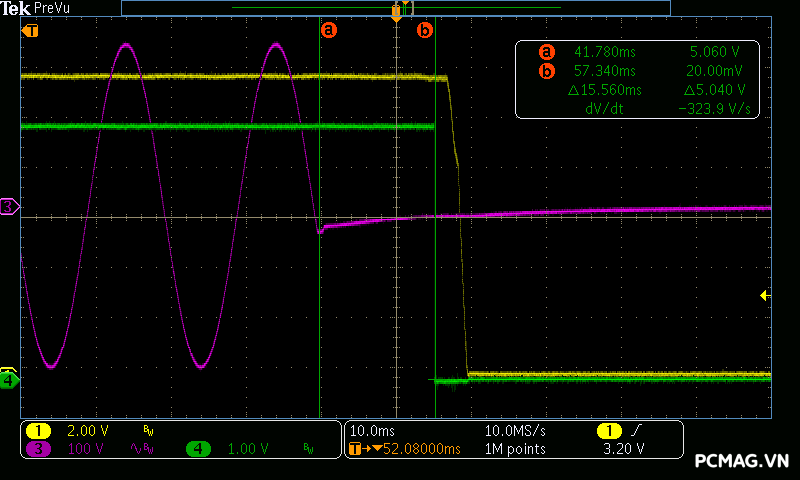Click the yellow trigger level arrow on right edge
Screen dimensions: 800x480
[x=764, y=295]
